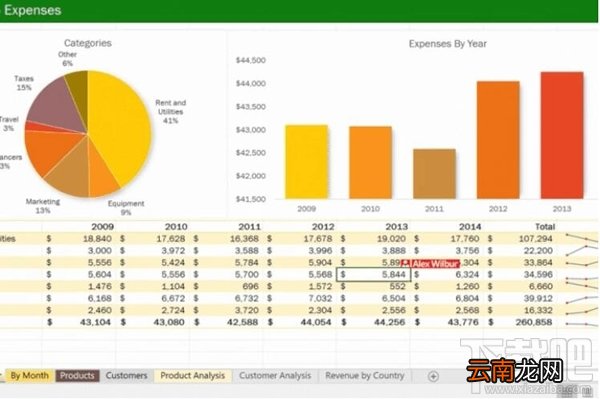Open Revenue by Country sheet tab

365,376
